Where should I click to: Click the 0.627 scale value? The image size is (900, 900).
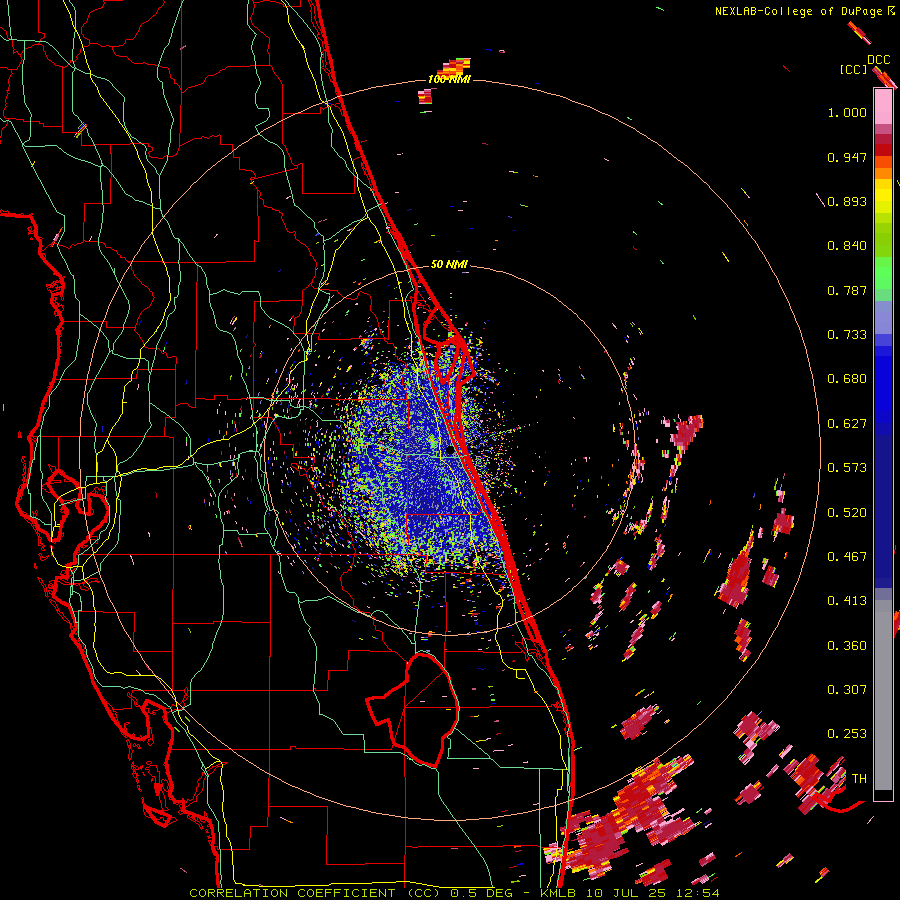click(x=847, y=424)
